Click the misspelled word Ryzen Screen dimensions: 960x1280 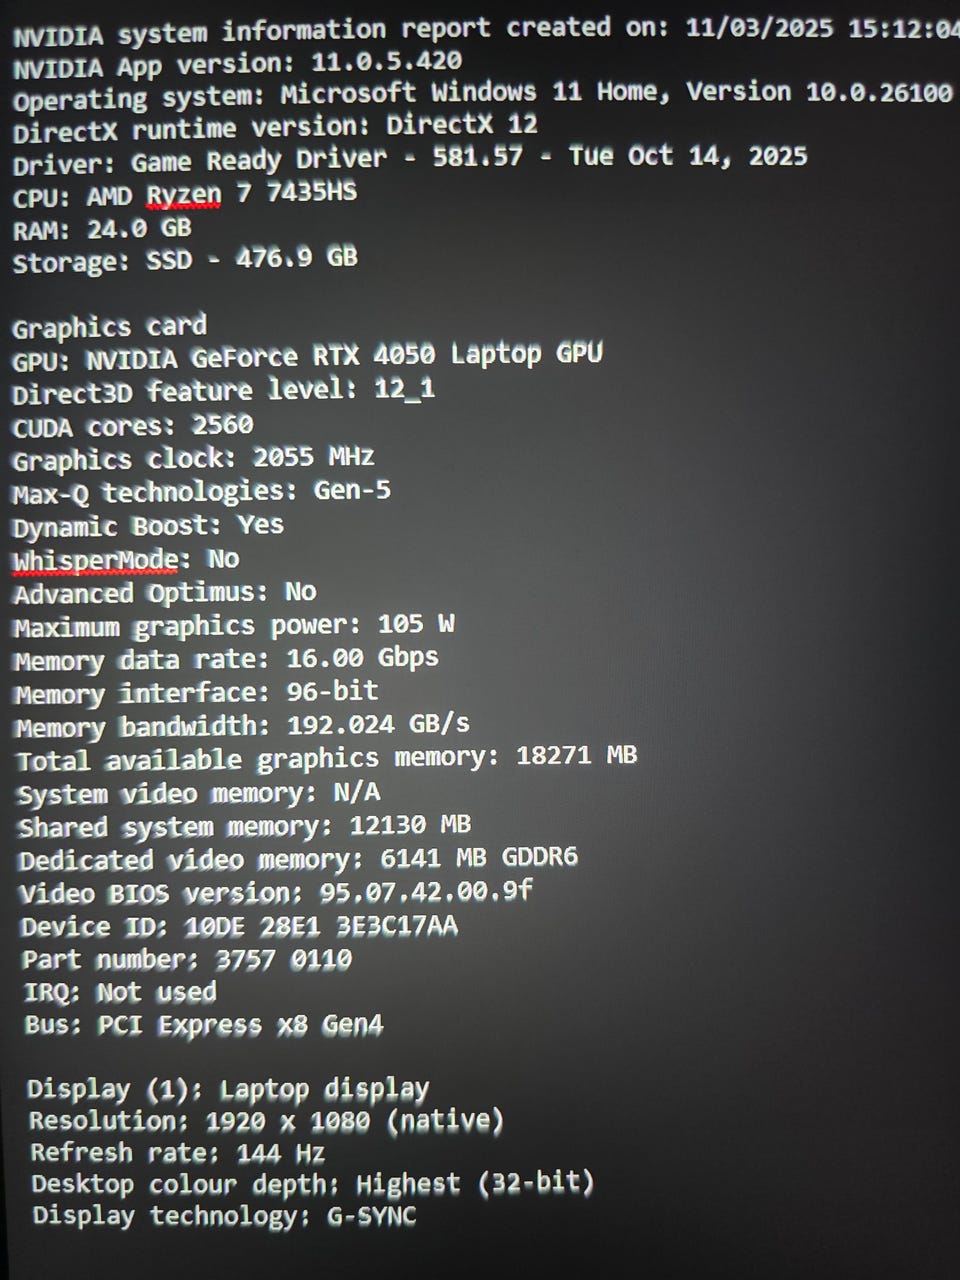click(184, 193)
